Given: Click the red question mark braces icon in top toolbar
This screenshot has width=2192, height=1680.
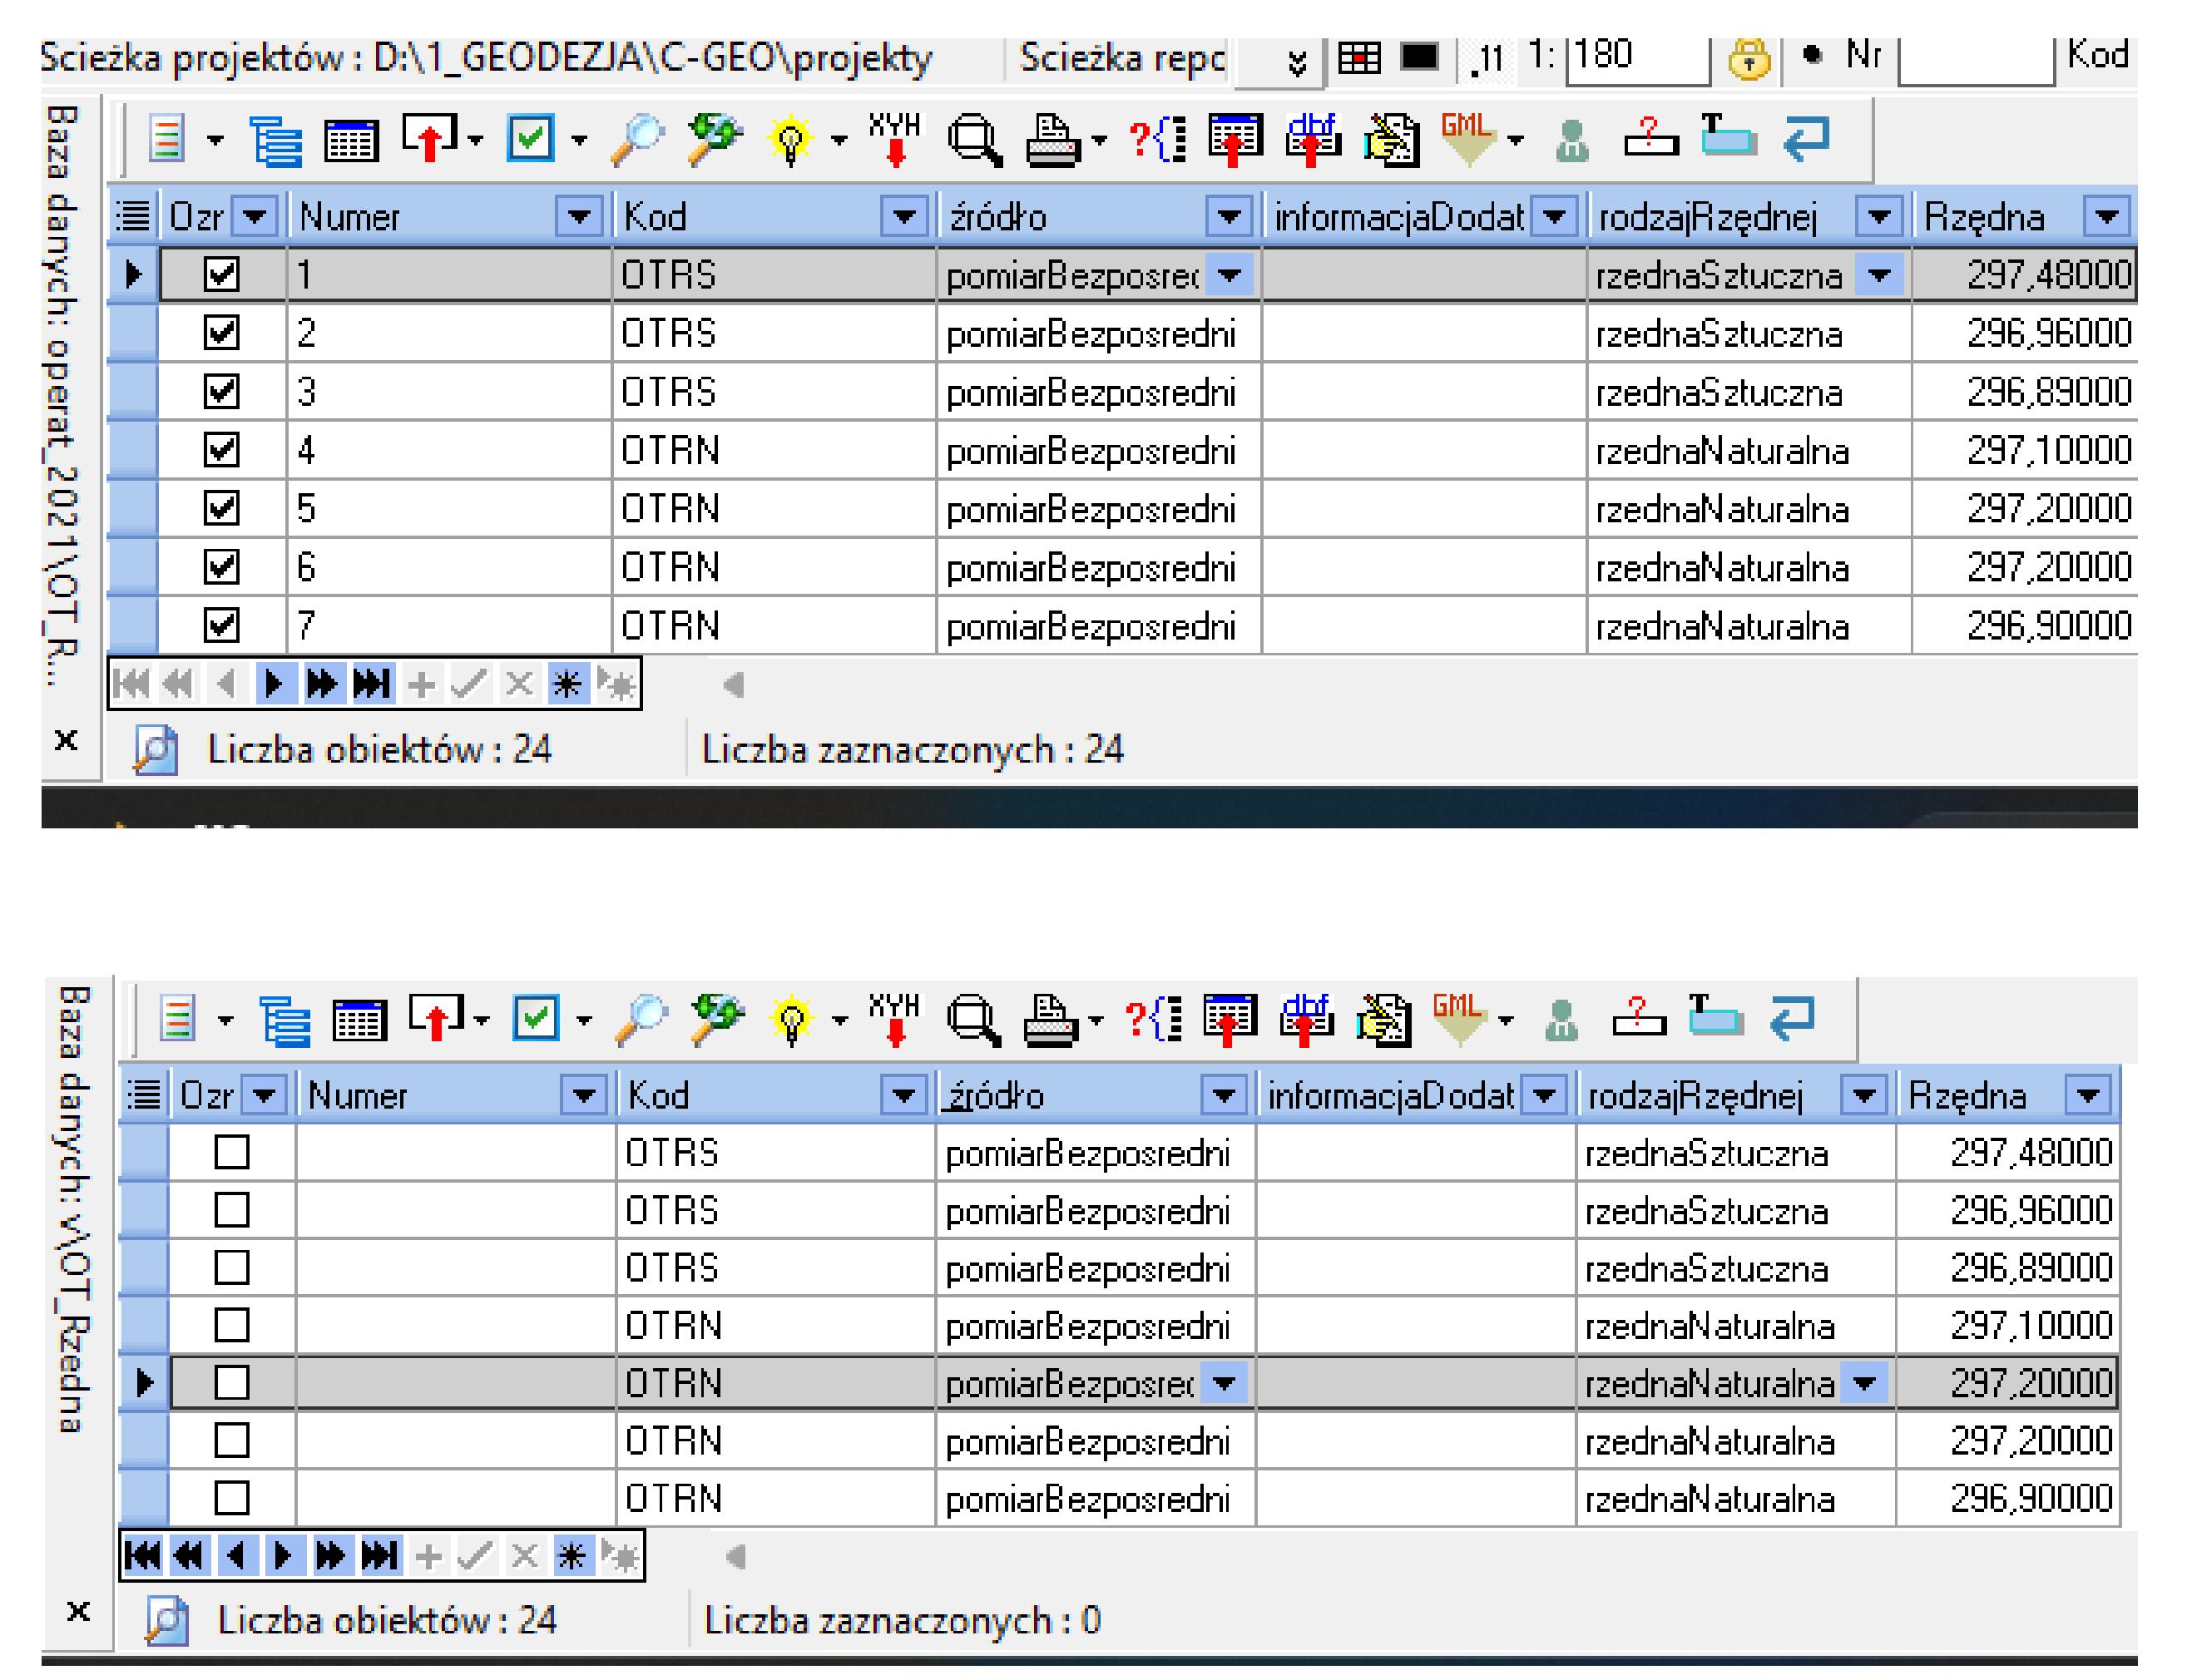Looking at the screenshot, I should tap(1157, 139).
